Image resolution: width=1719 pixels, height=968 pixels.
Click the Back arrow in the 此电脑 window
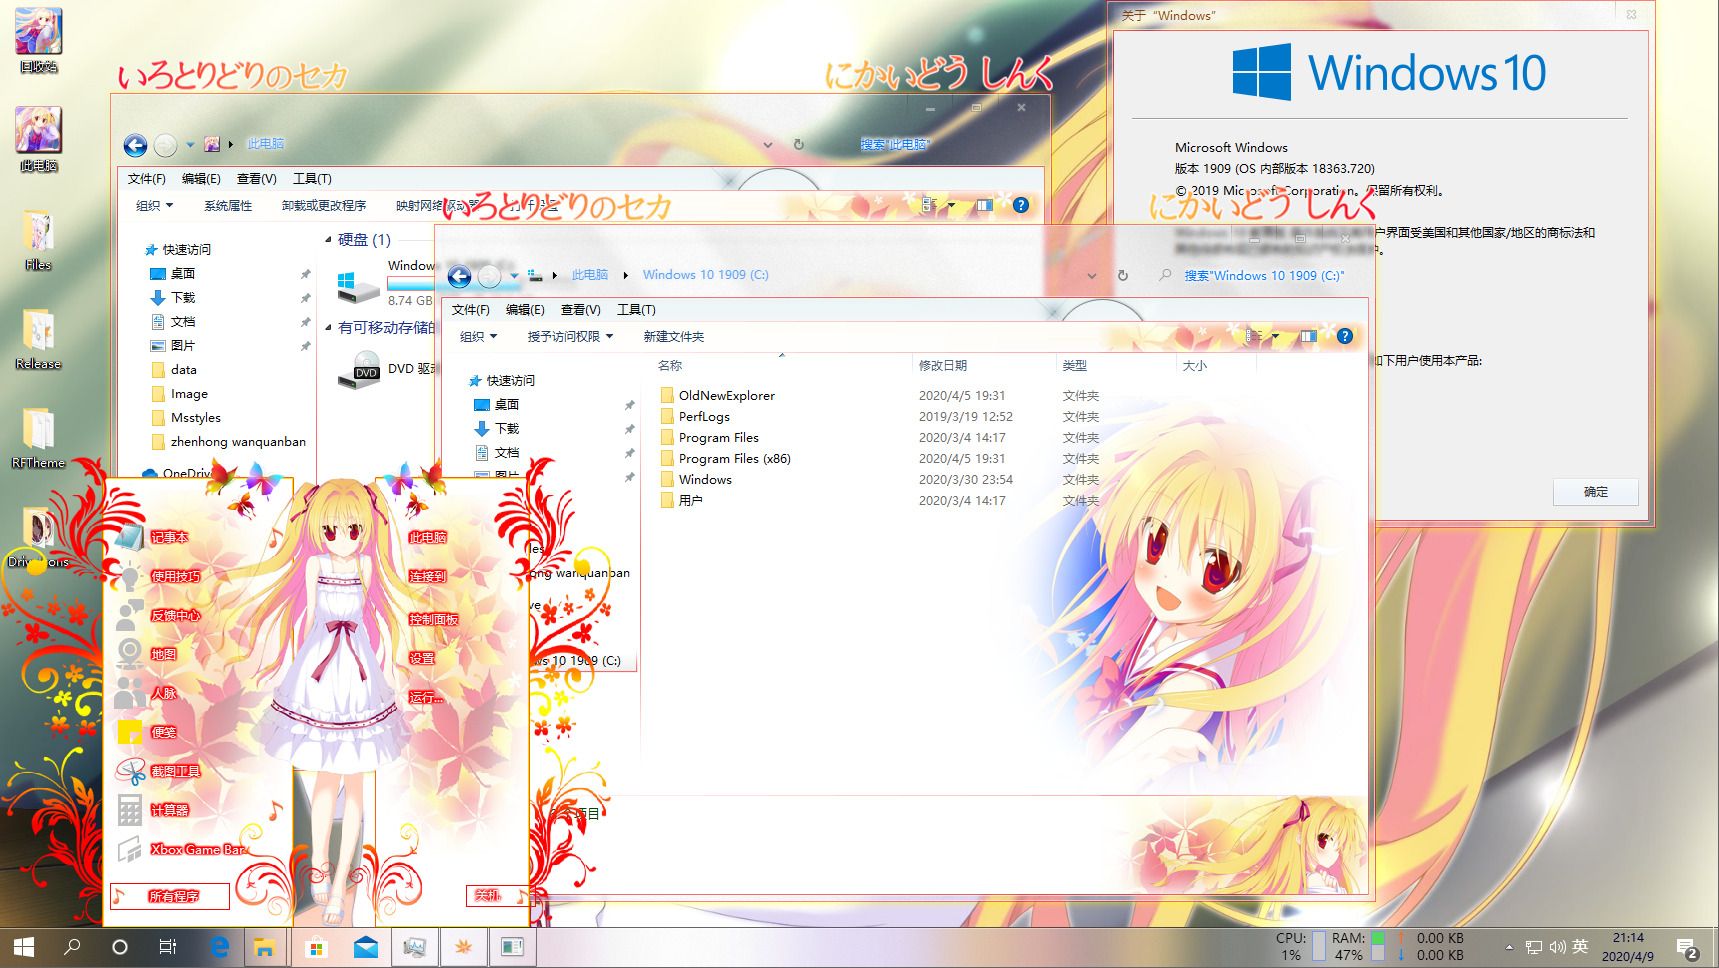coord(135,145)
